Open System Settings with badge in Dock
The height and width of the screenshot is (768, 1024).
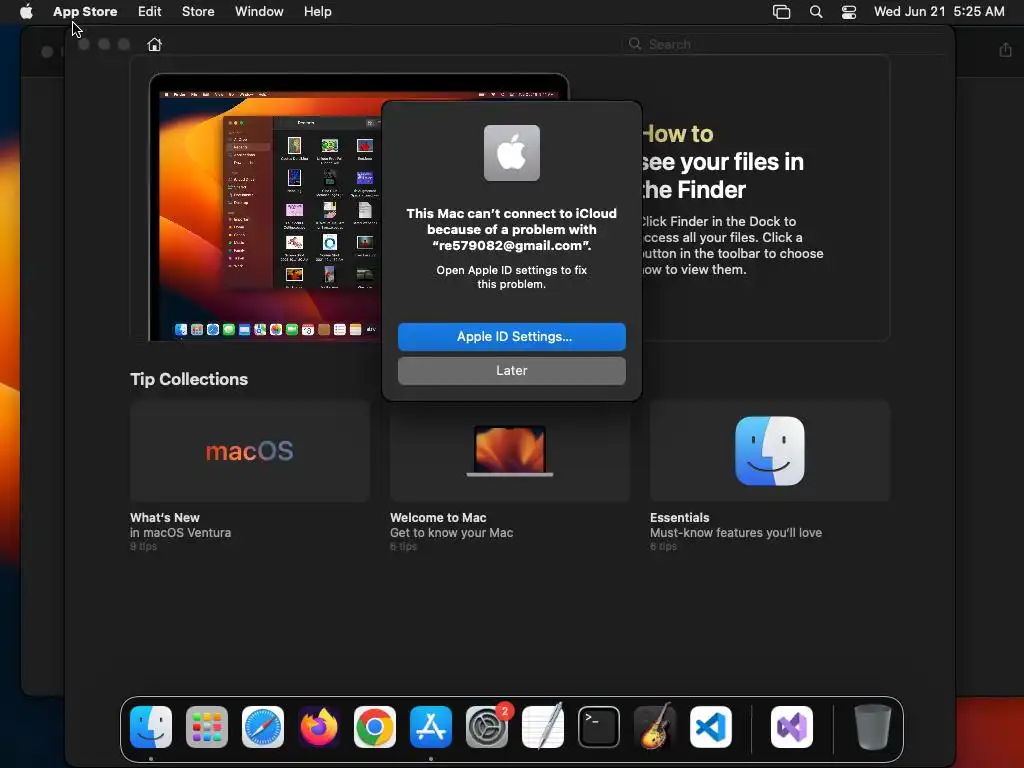(487, 727)
